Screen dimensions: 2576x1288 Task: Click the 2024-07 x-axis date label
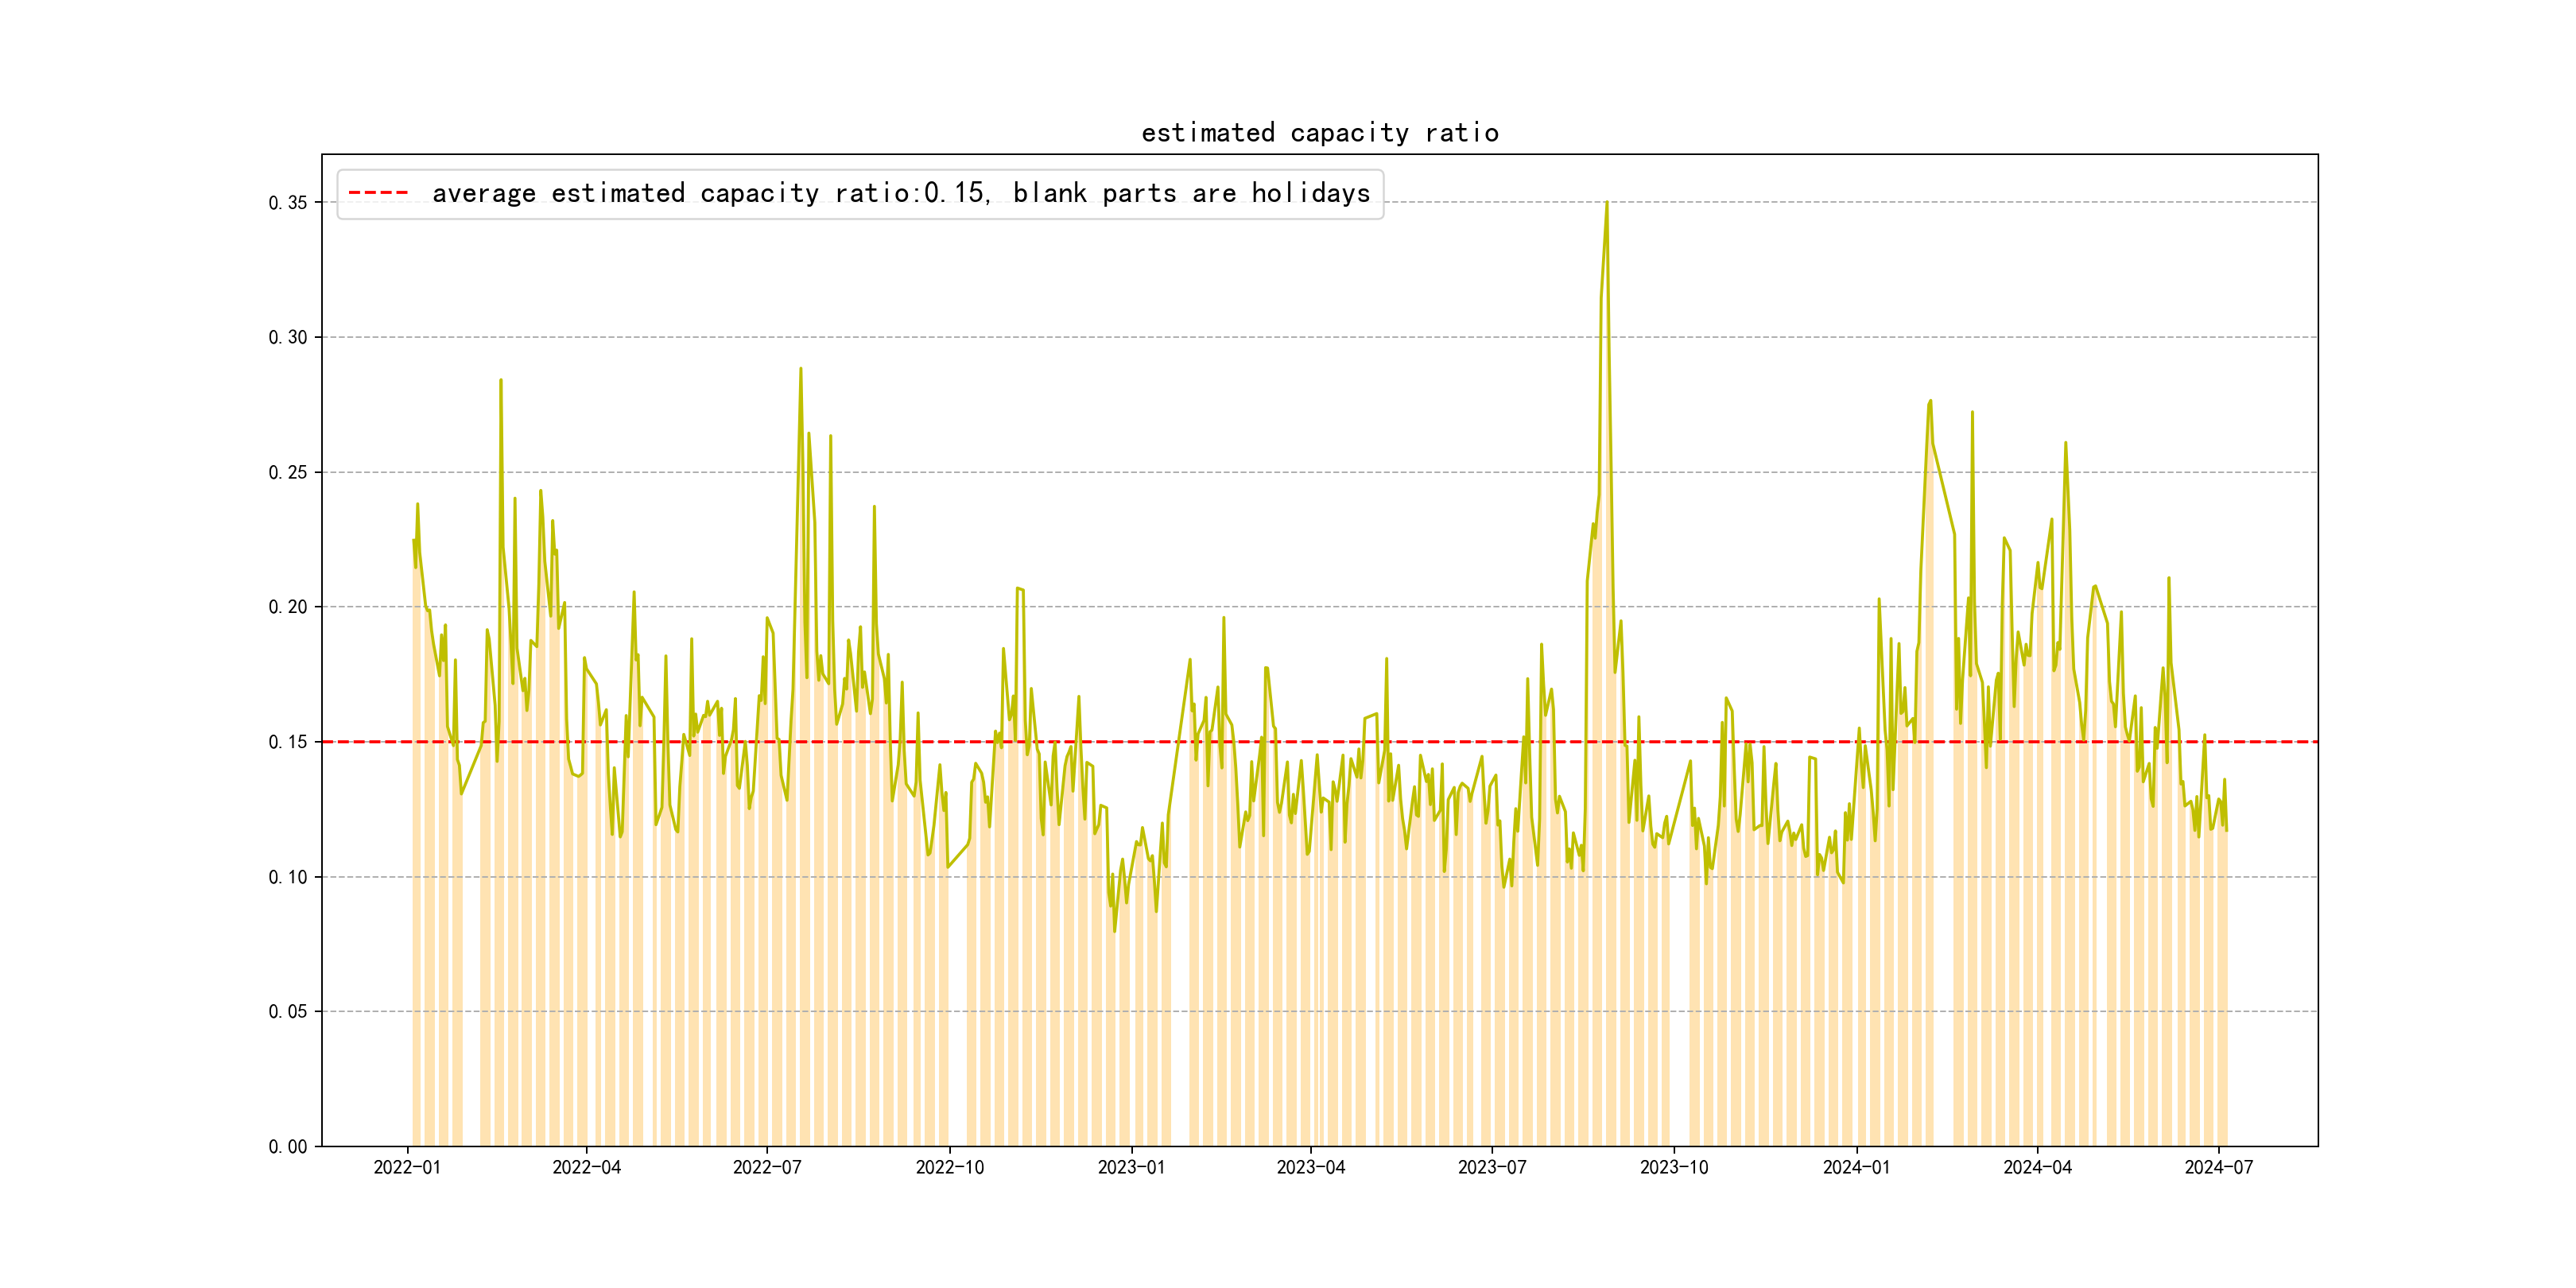(x=2218, y=1168)
